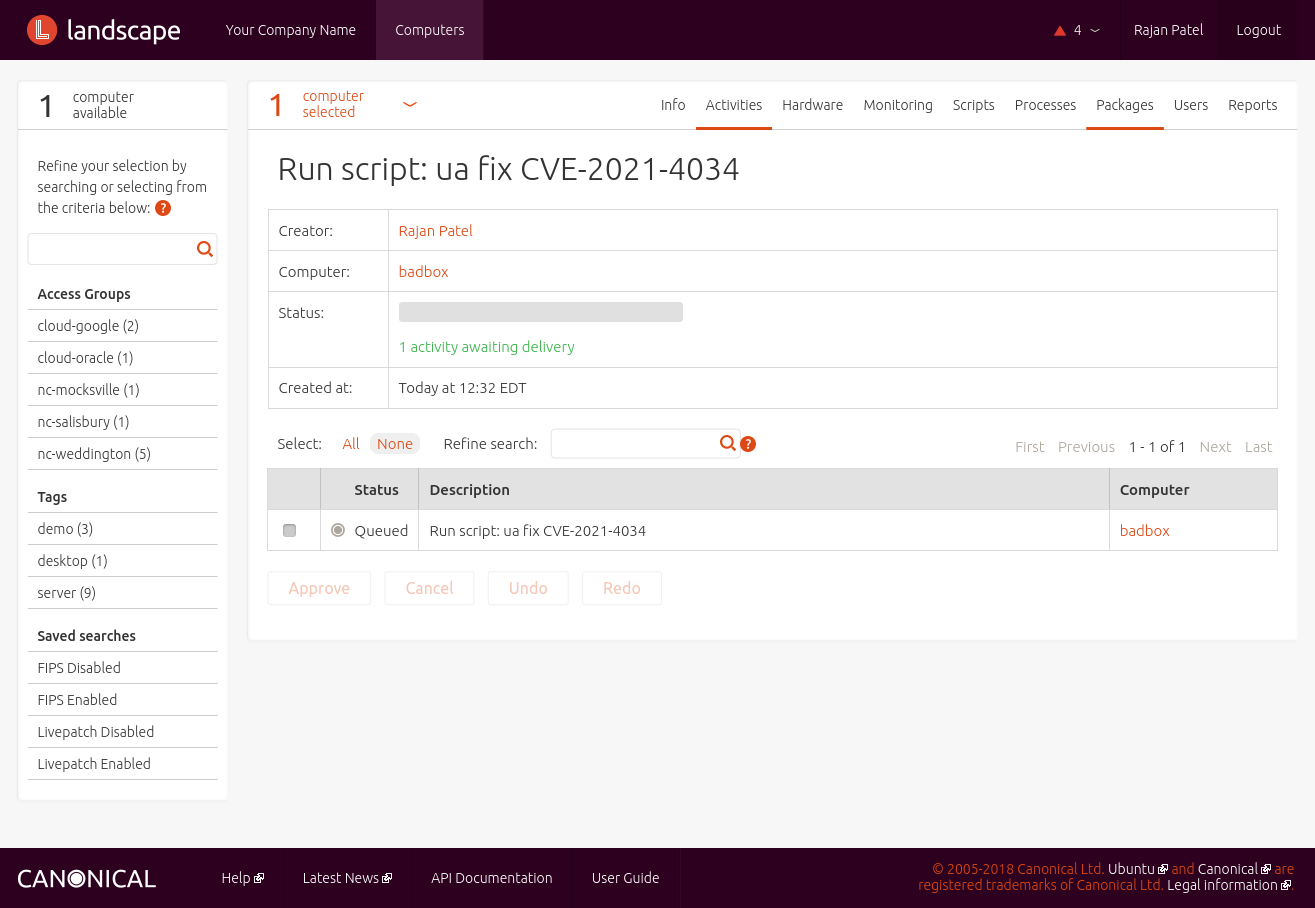Click external link icon beside Latest News
The height and width of the screenshot is (908, 1315).
click(x=387, y=878)
